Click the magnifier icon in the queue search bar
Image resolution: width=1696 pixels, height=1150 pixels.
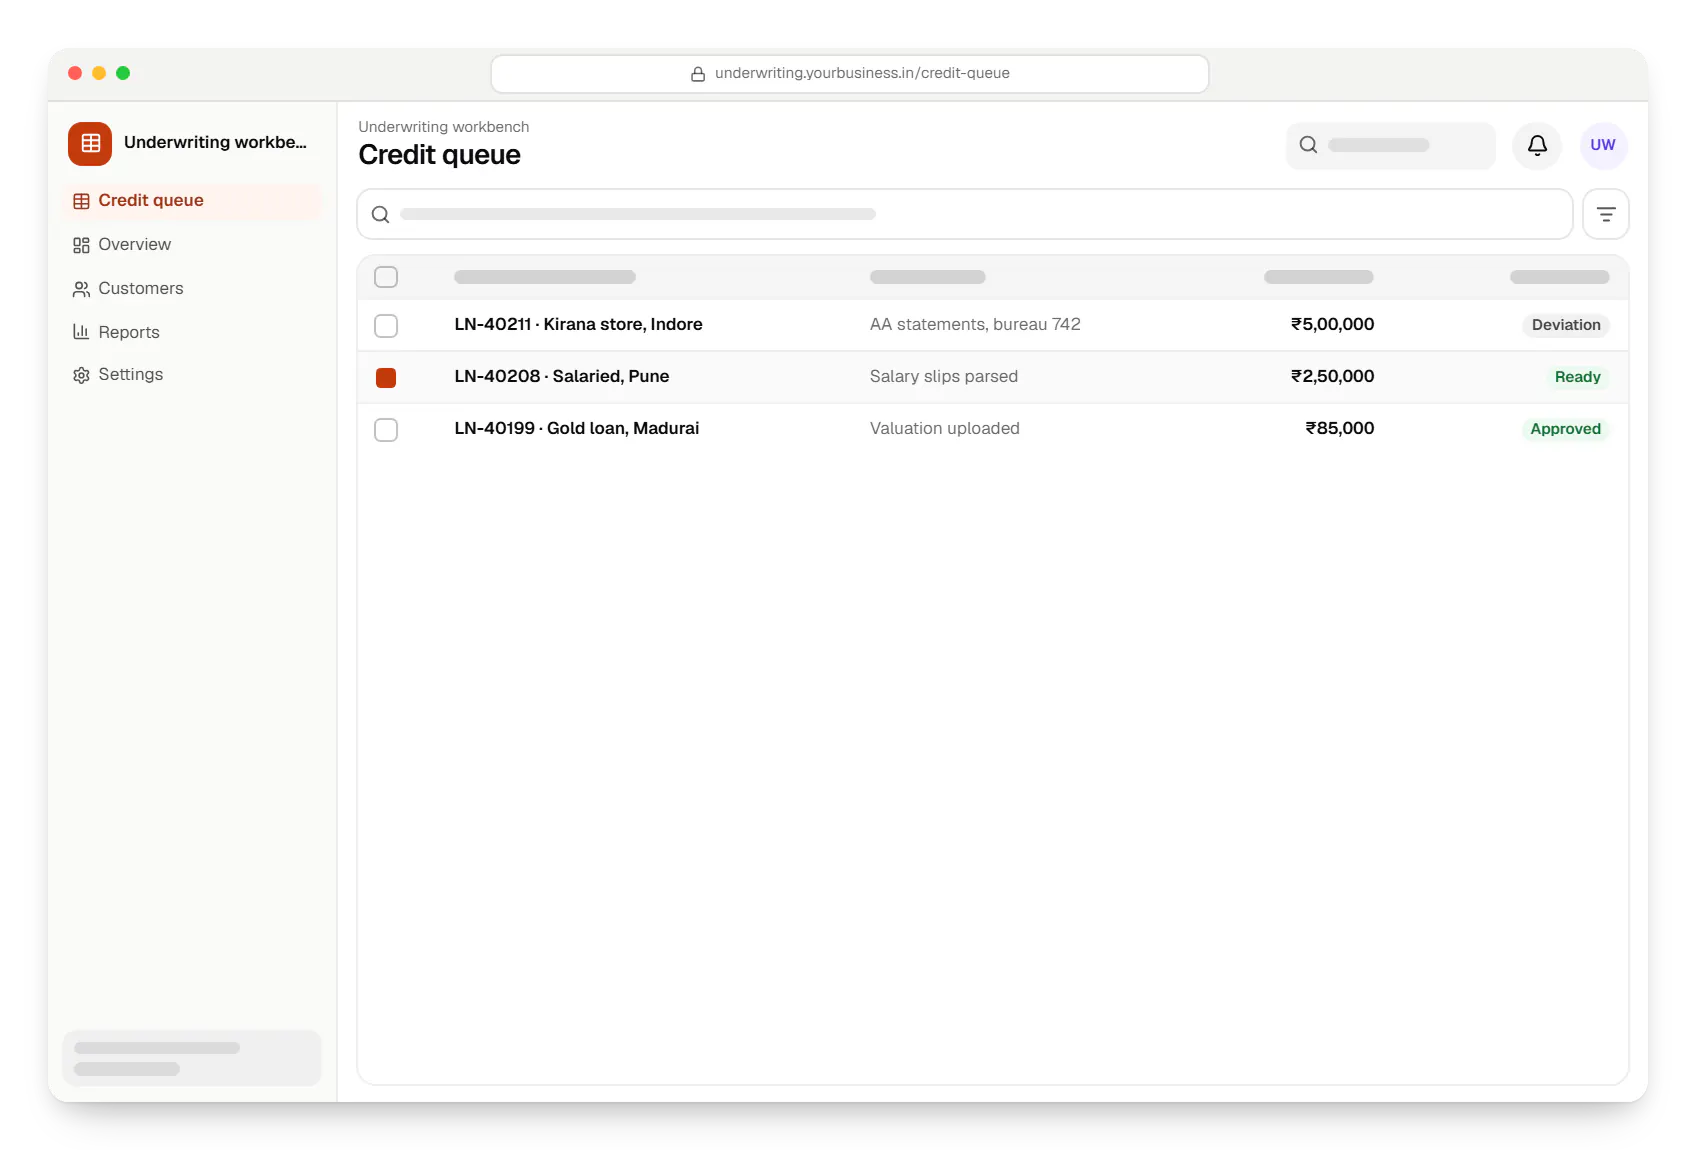(x=381, y=214)
